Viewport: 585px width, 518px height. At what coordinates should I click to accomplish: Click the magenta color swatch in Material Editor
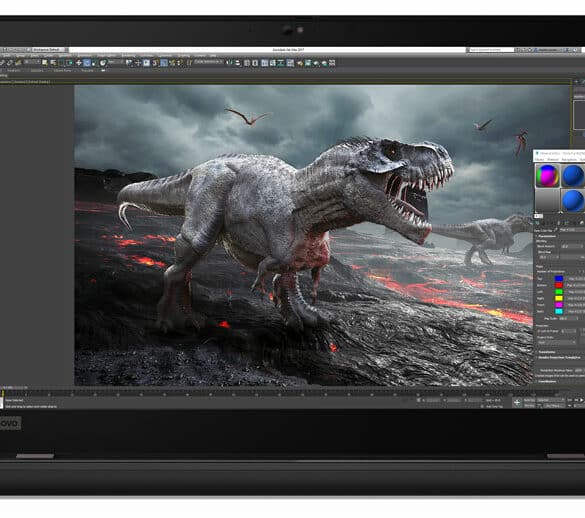click(559, 305)
